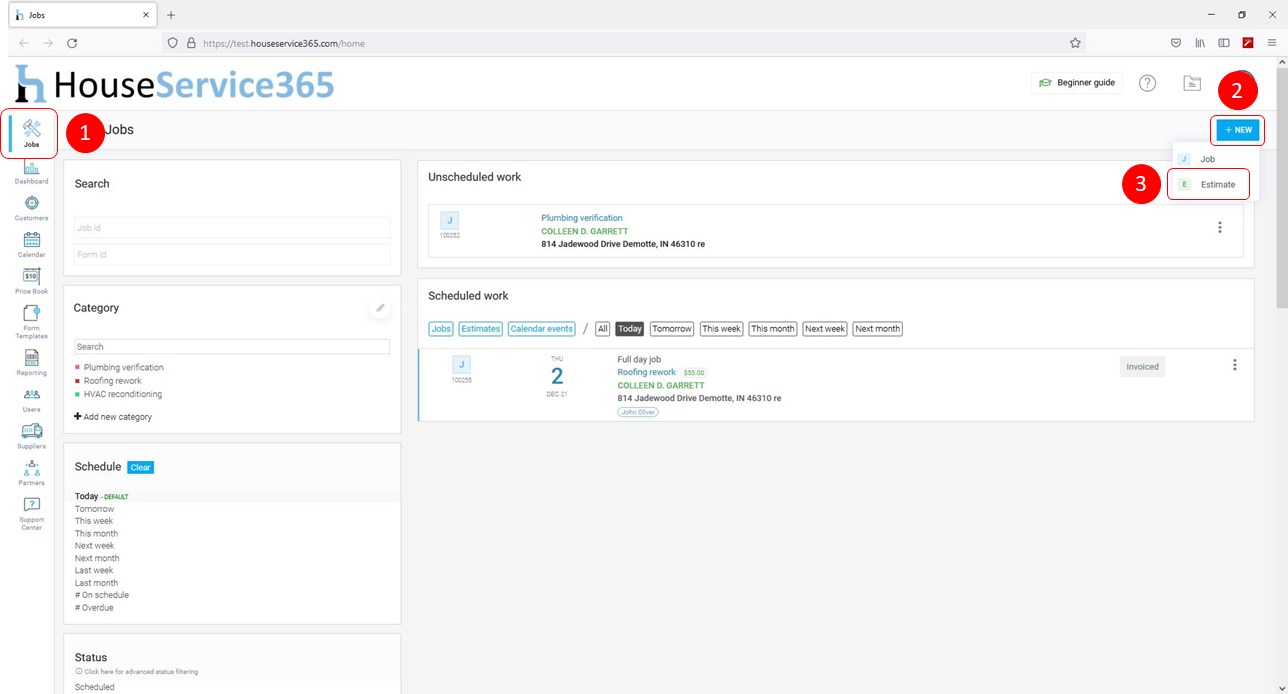The width and height of the screenshot is (1288, 694).
Task: Select the Scheduled status filter
Action: pyautogui.click(x=95, y=687)
